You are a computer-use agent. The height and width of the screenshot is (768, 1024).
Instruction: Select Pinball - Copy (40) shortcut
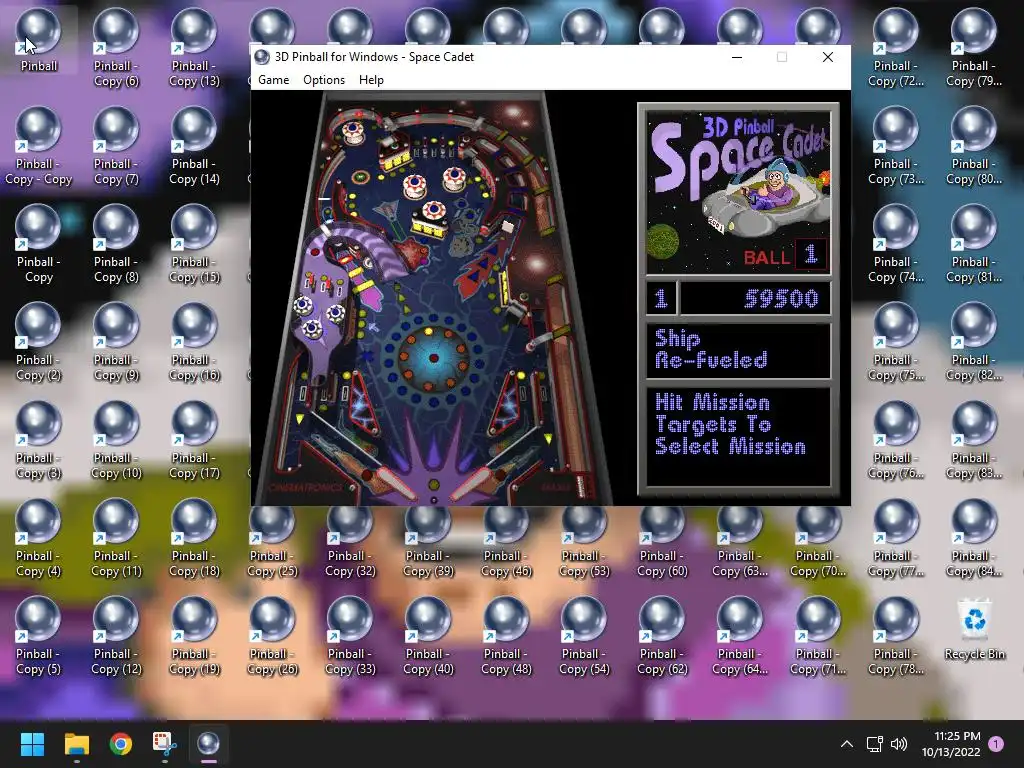(x=428, y=636)
